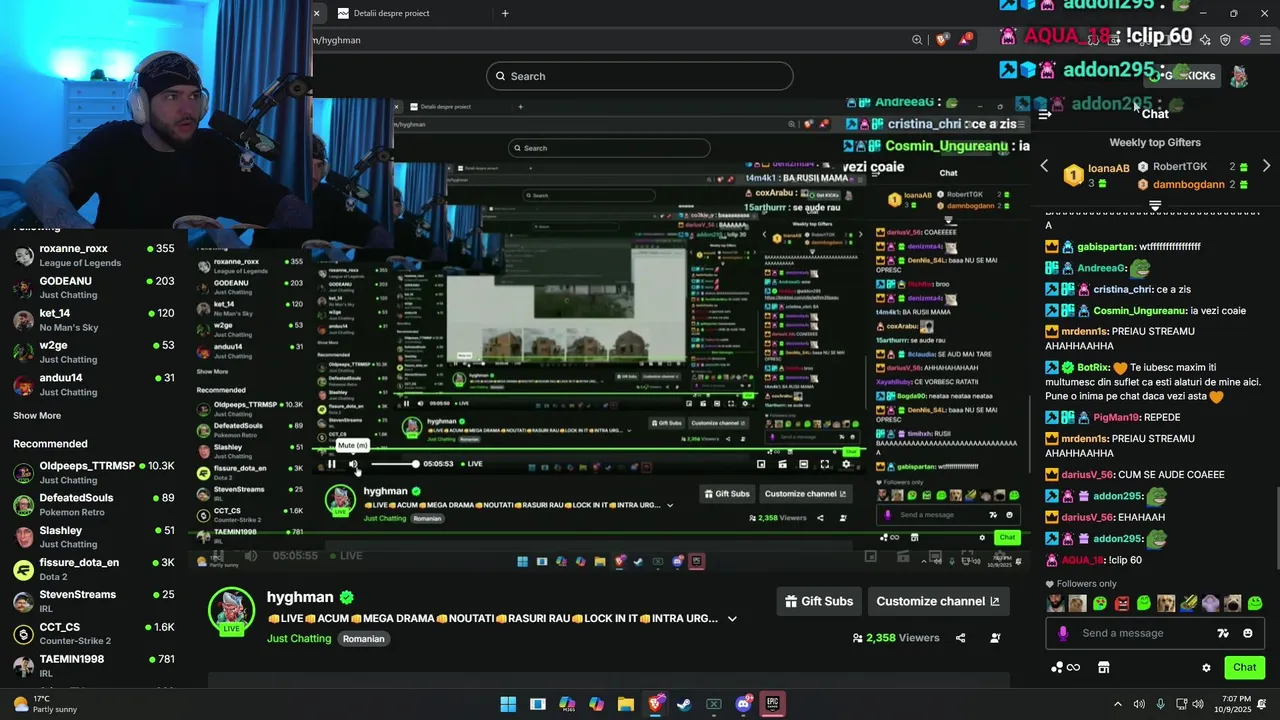Open the profile avatar at top right
The image size is (1280, 720).
(x=1238, y=76)
